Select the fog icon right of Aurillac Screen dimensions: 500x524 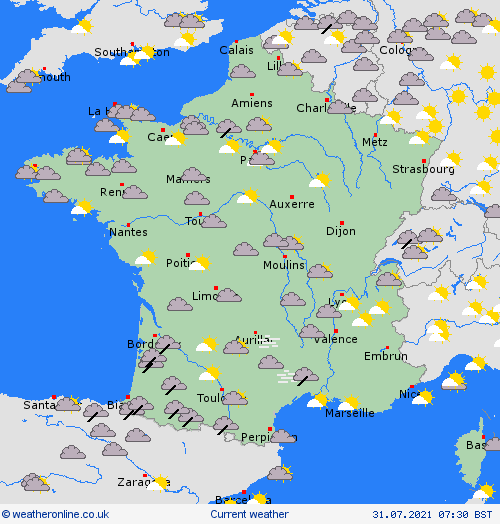(x=269, y=343)
